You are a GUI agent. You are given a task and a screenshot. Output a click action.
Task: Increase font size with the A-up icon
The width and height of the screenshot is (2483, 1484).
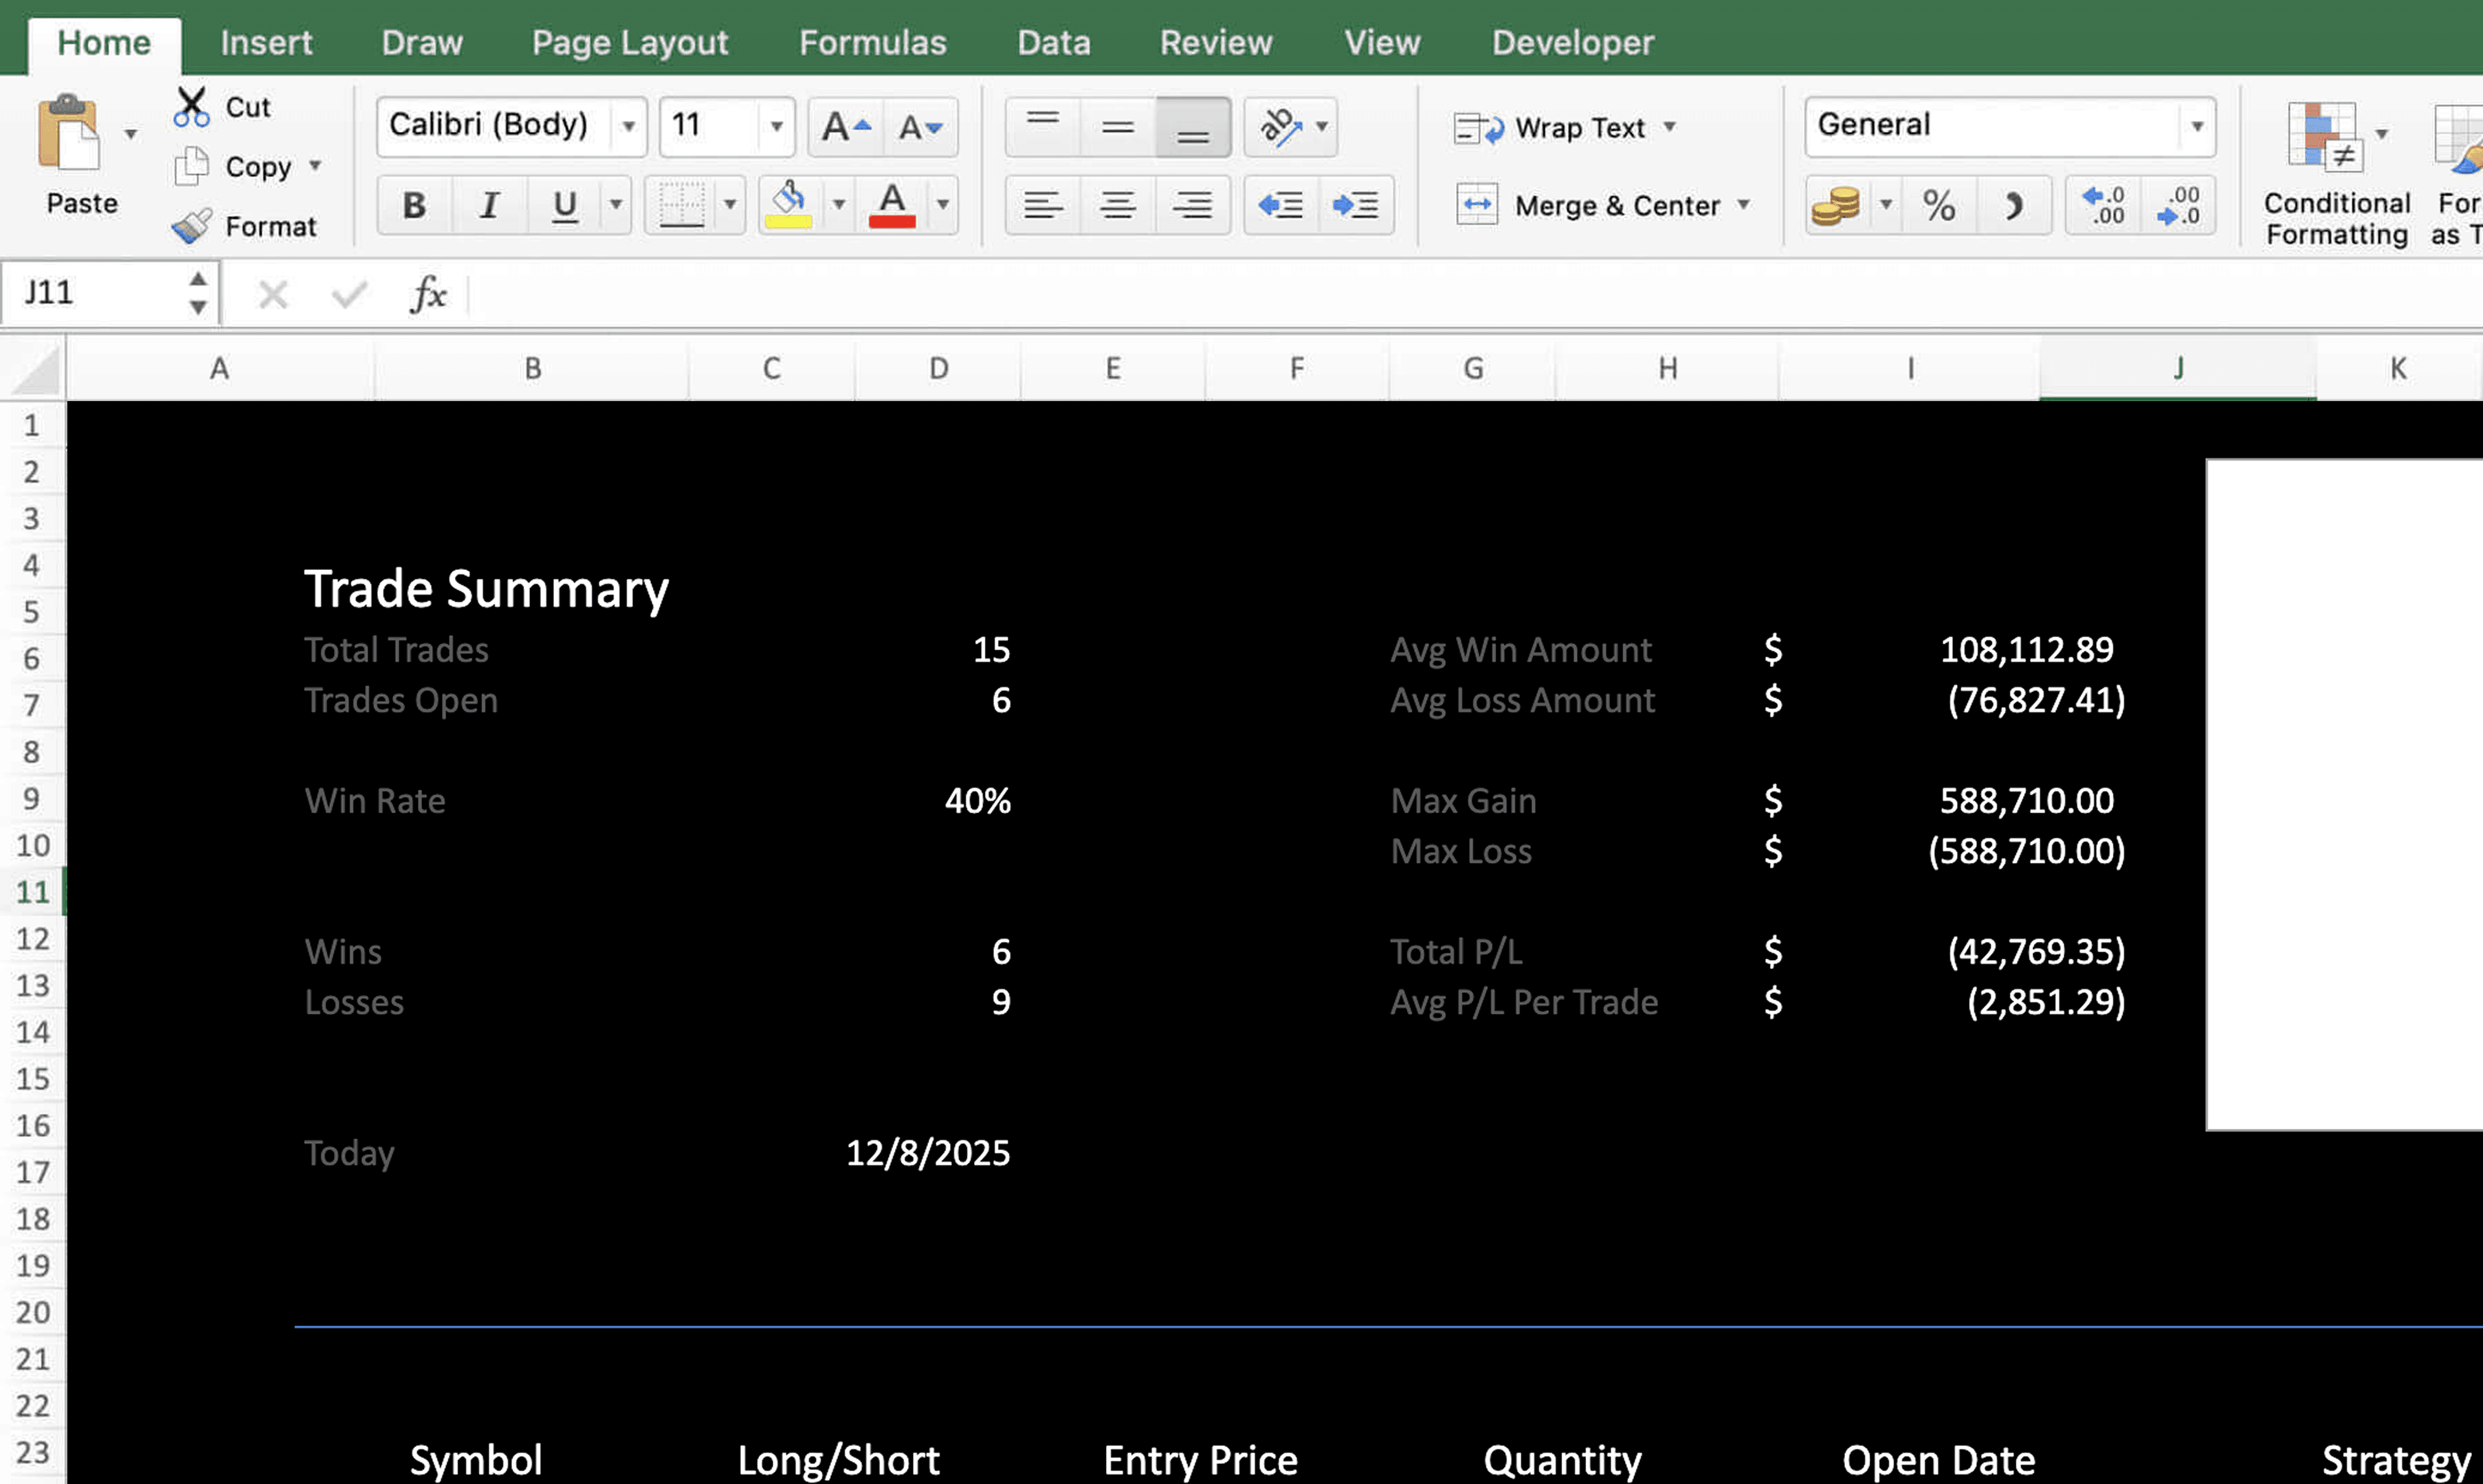pyautogui.click(x=845, y=127)
